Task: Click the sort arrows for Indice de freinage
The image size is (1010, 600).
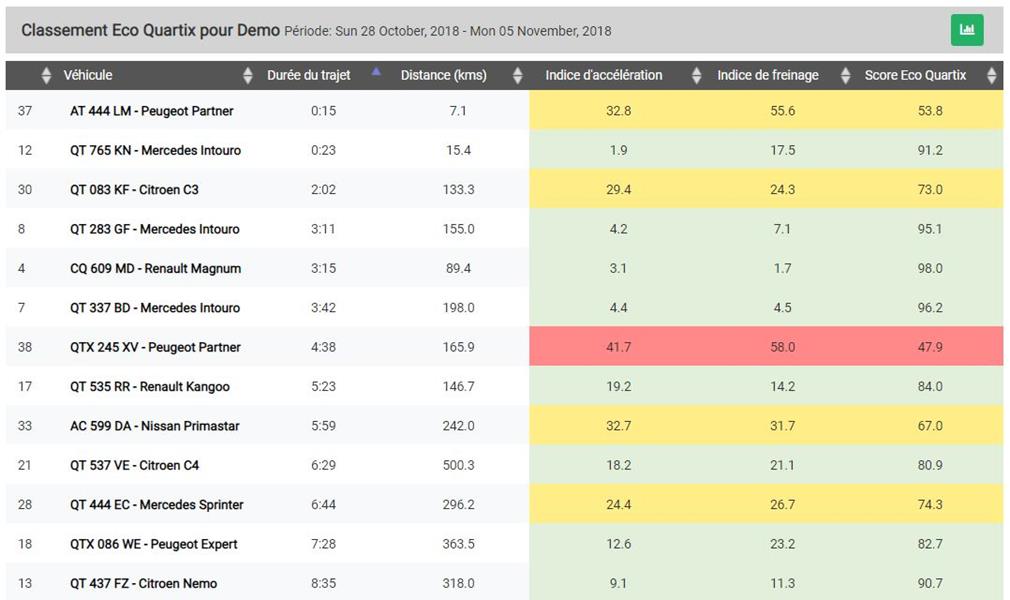Action: (x=846, y=75)
